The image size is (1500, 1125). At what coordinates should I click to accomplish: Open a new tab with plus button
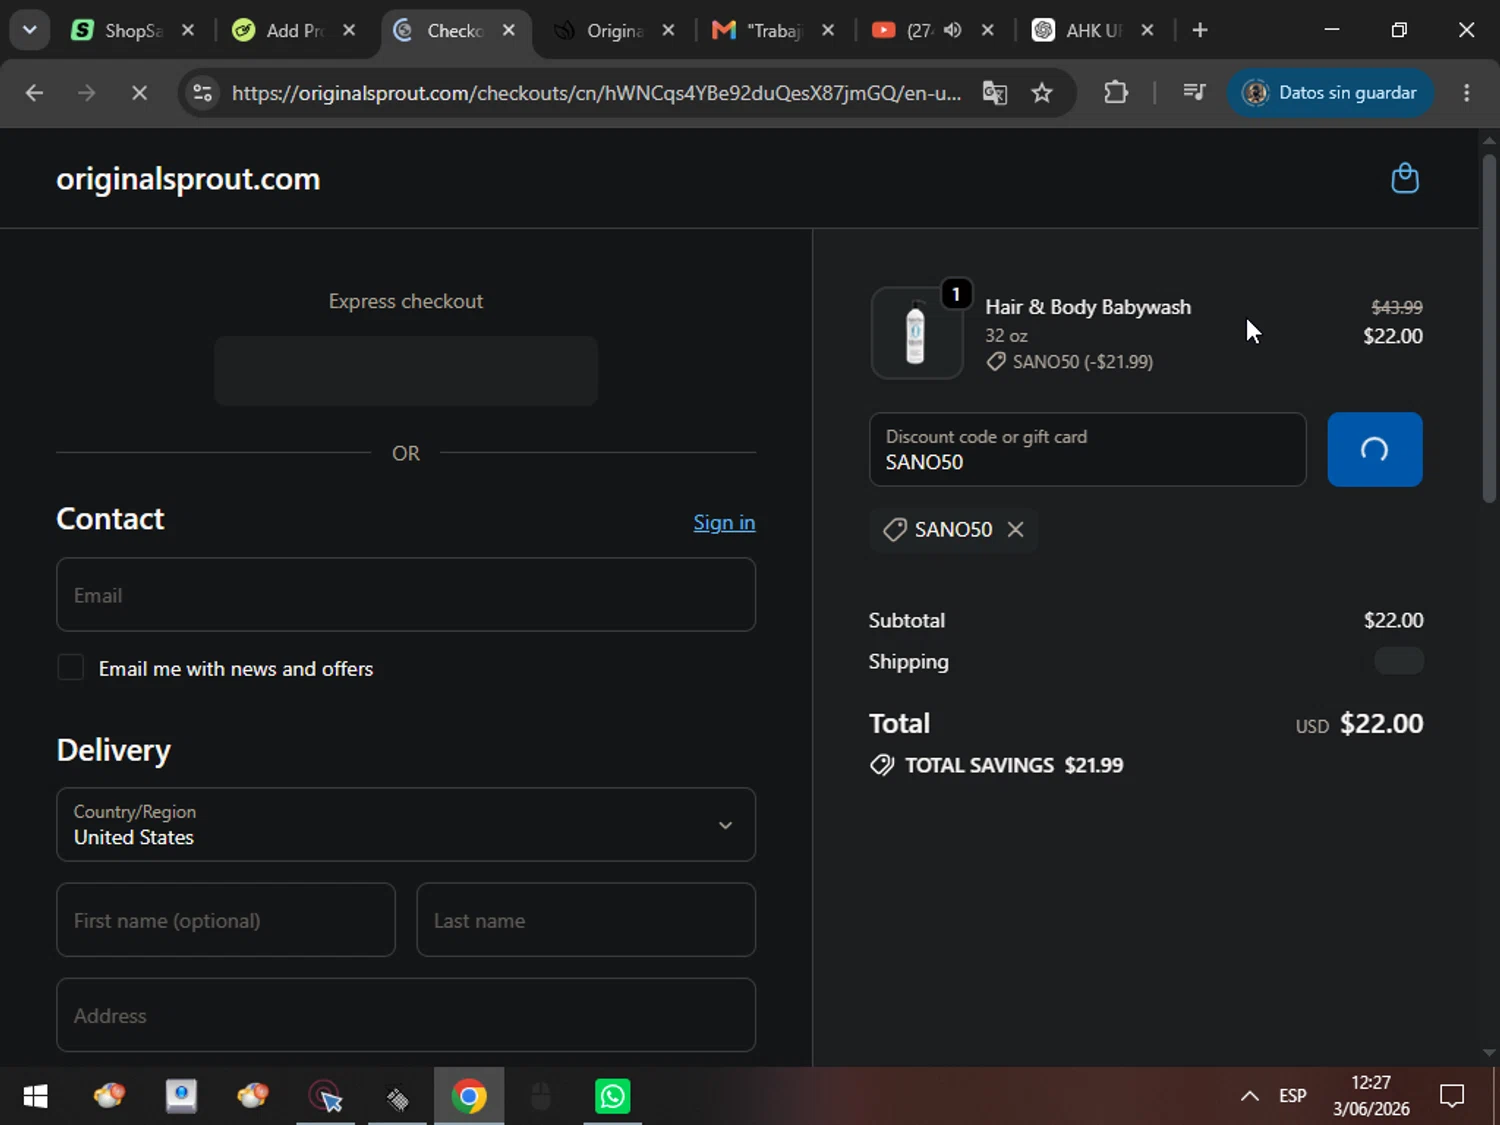[1200, 30]
